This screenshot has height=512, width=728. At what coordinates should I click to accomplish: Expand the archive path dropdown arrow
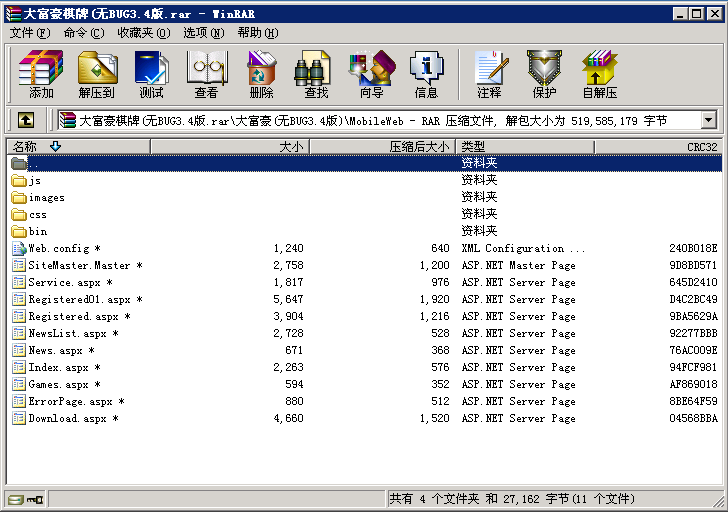709,120
